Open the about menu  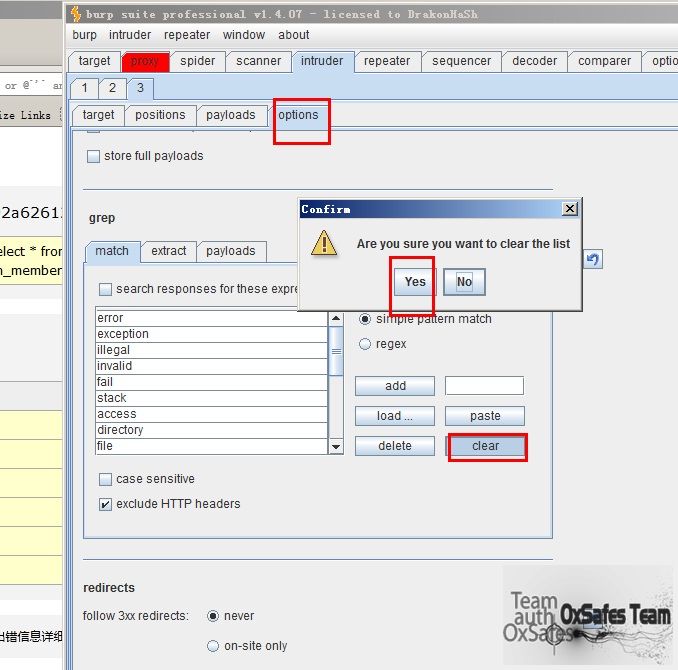click(x=294, y=35)
